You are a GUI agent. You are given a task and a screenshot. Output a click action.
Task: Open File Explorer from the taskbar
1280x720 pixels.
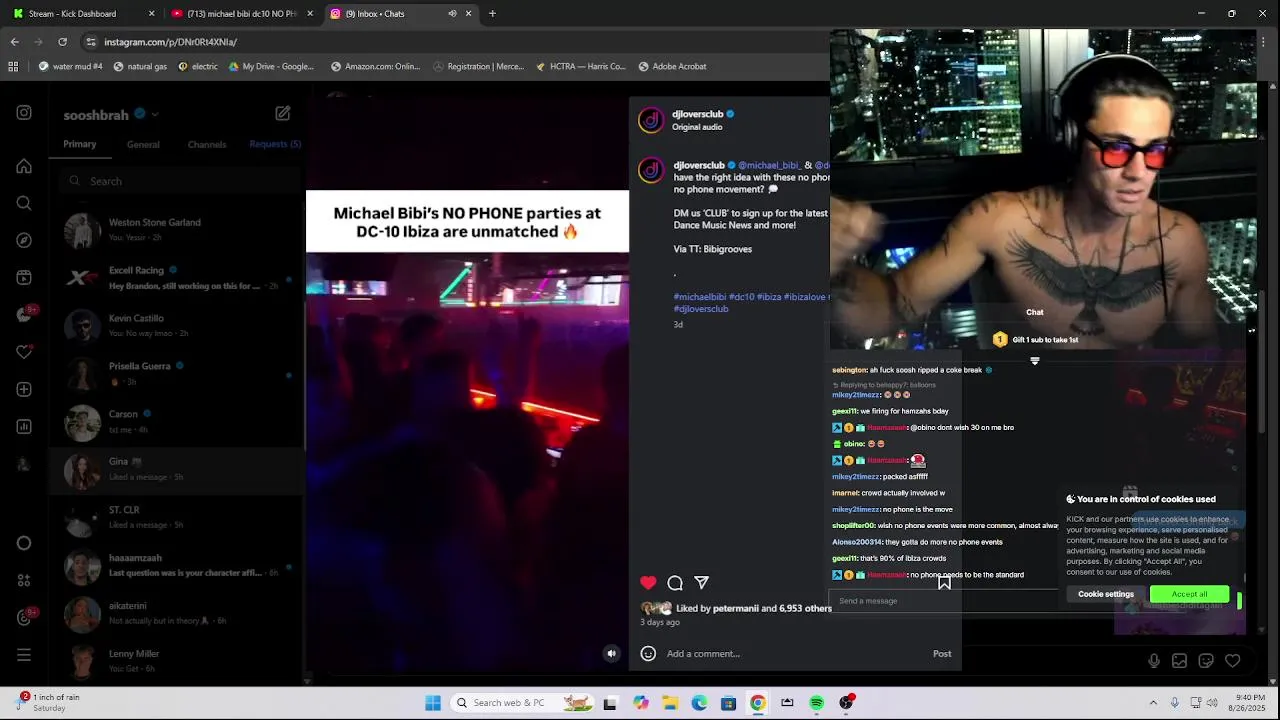[x=670, y=703]
